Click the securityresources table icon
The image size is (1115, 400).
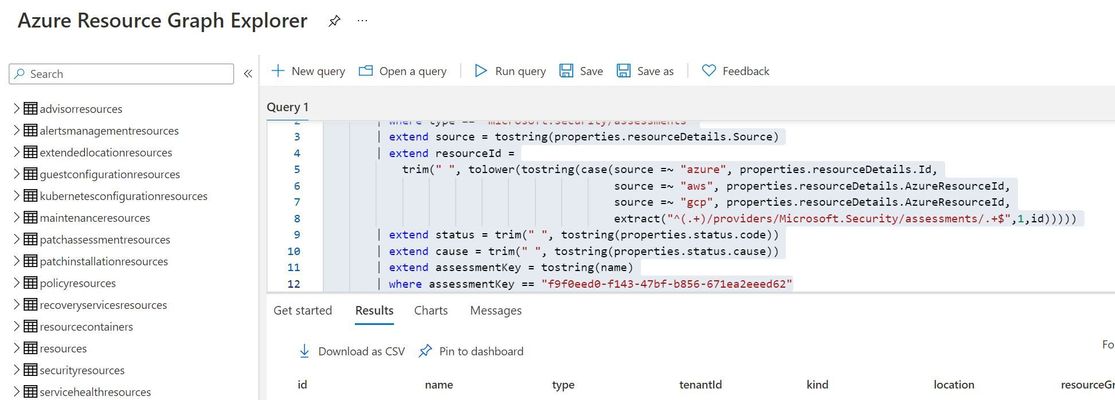coord(31,370)
